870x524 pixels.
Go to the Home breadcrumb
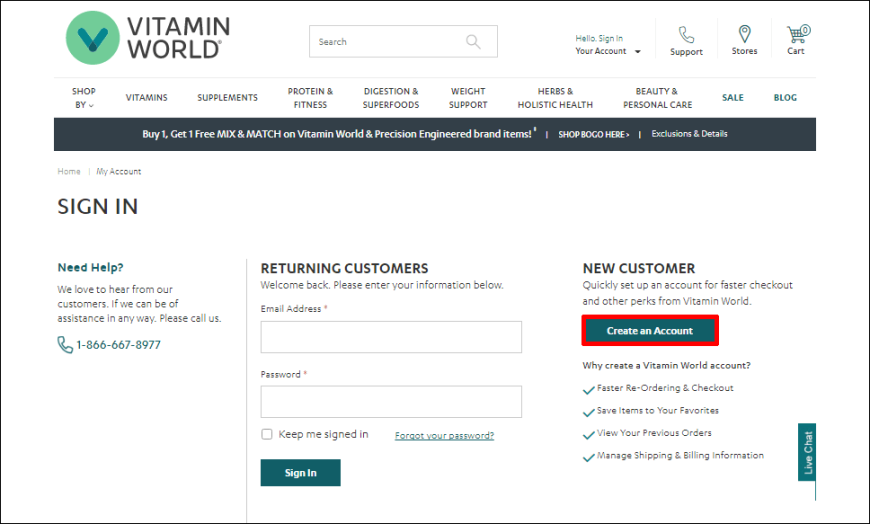point(69,172)
